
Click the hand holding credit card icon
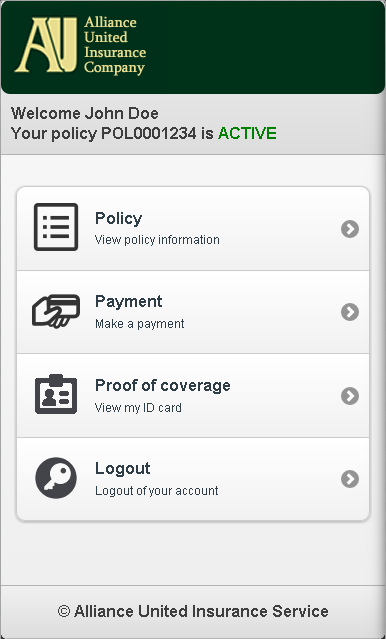tap(56, 311)
